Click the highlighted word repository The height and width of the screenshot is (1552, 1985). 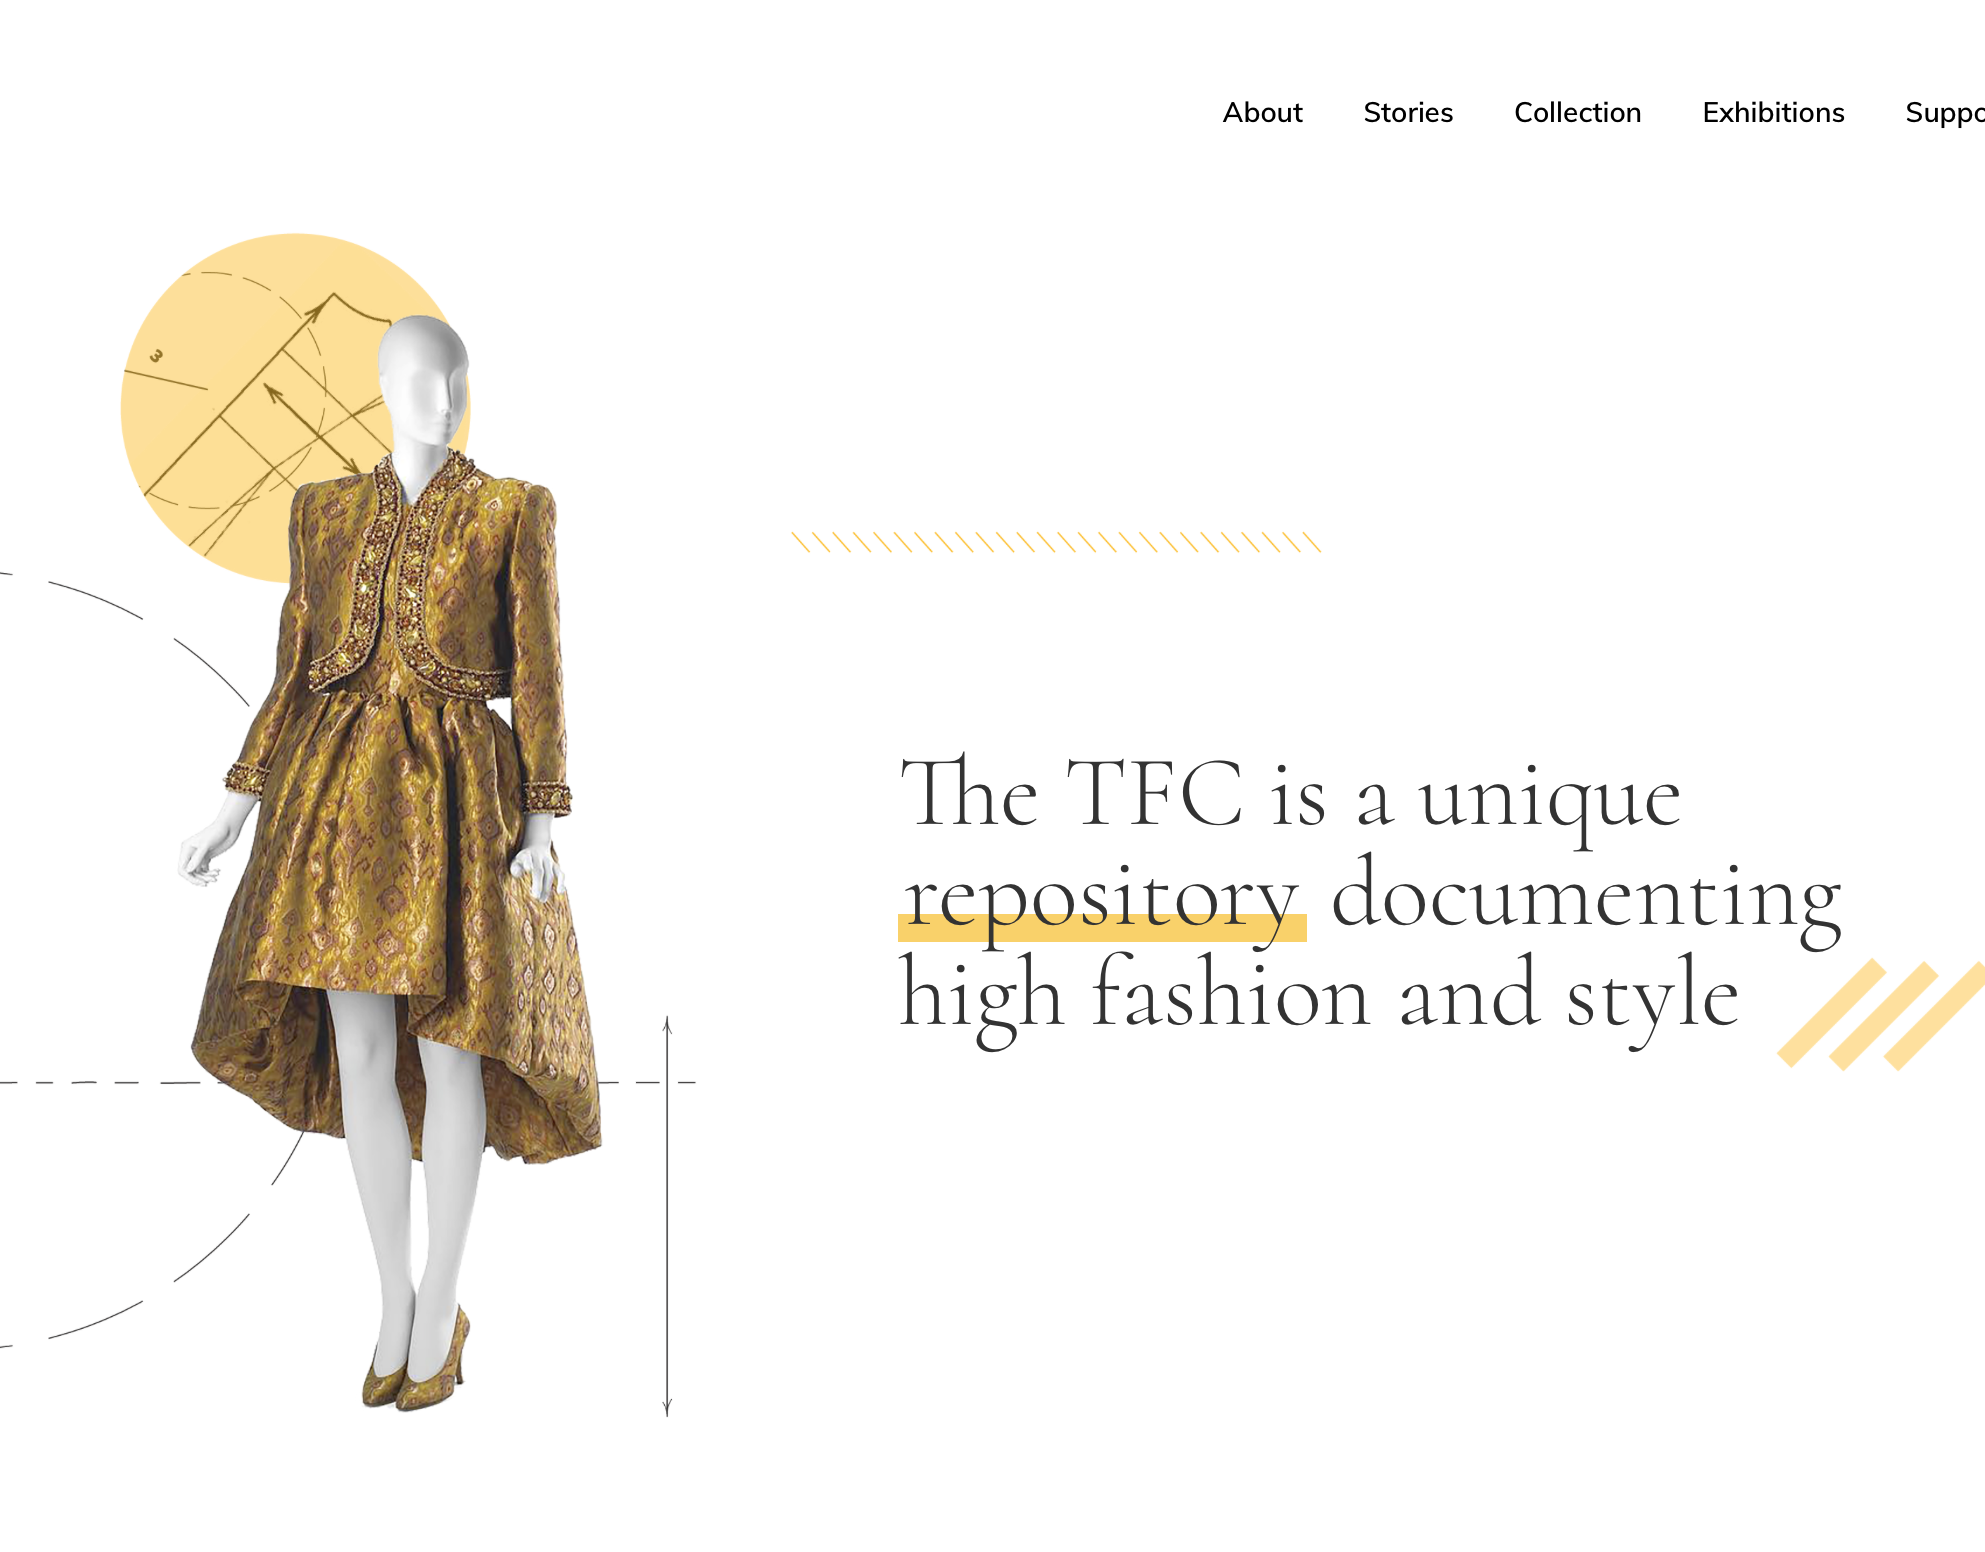1102,898
